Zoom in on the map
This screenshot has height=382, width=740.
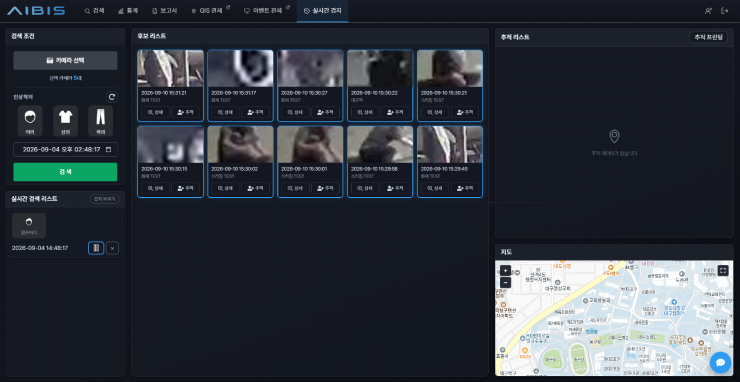[505, 271]
